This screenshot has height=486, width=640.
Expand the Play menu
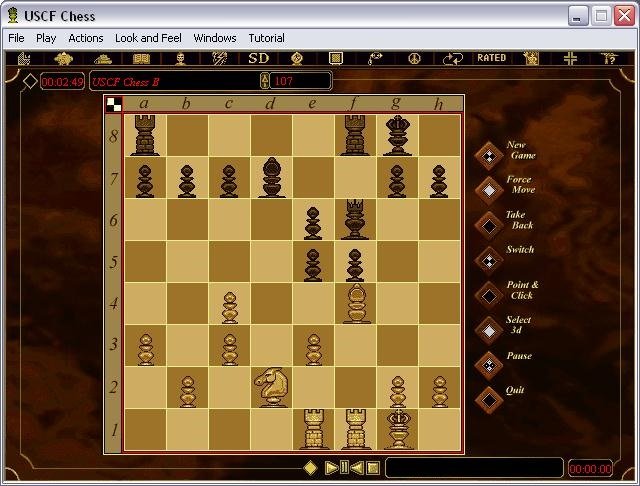46,38
